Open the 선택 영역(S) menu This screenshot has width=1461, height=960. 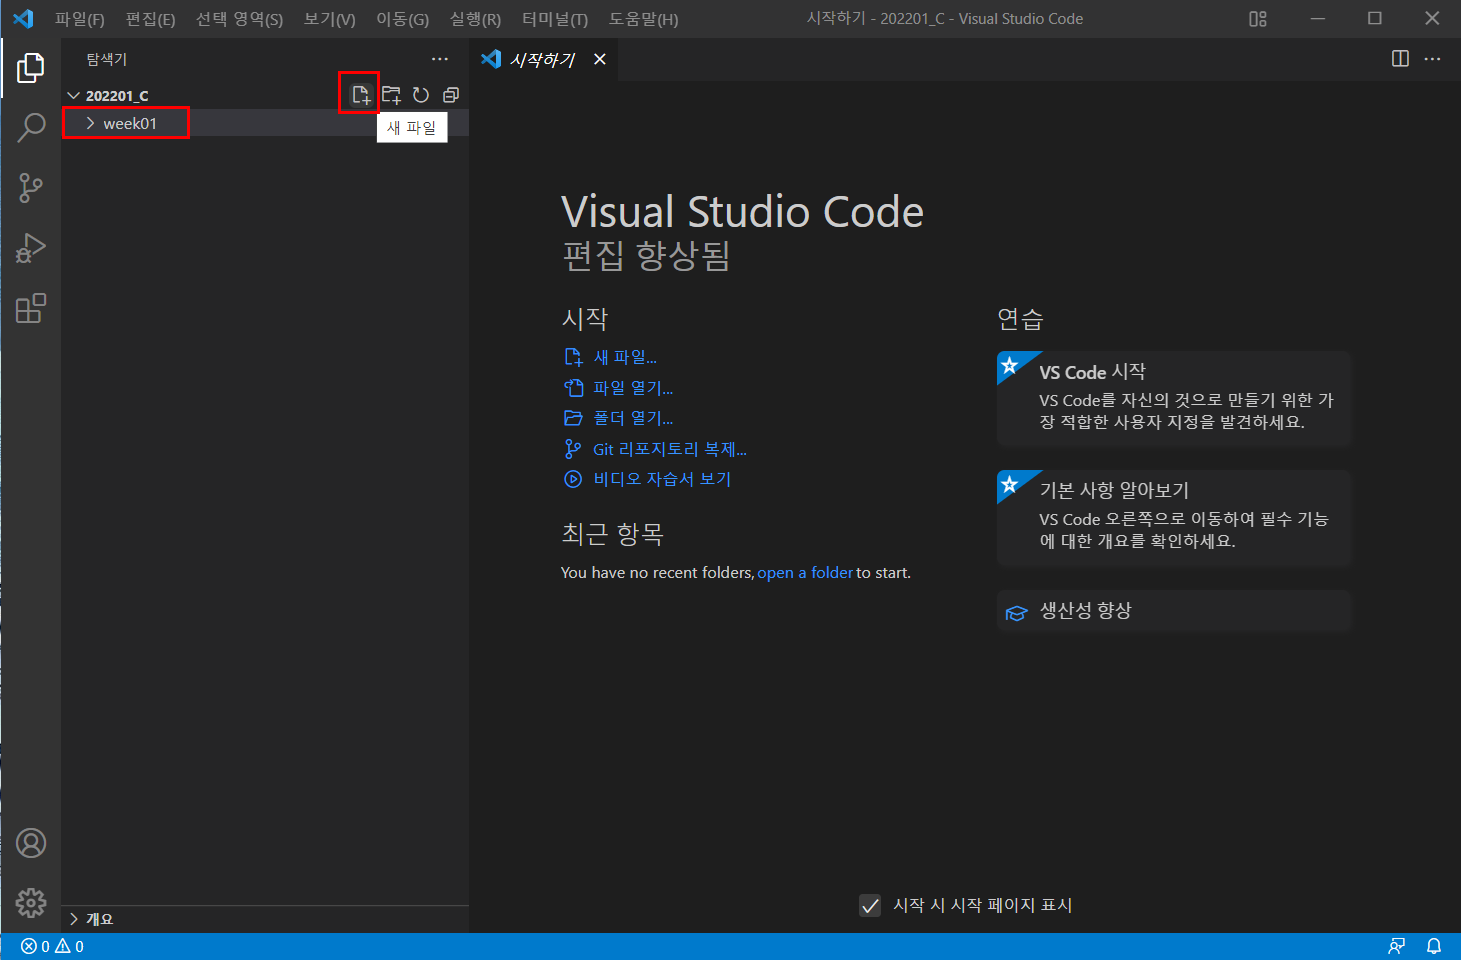tap(240, 19)
